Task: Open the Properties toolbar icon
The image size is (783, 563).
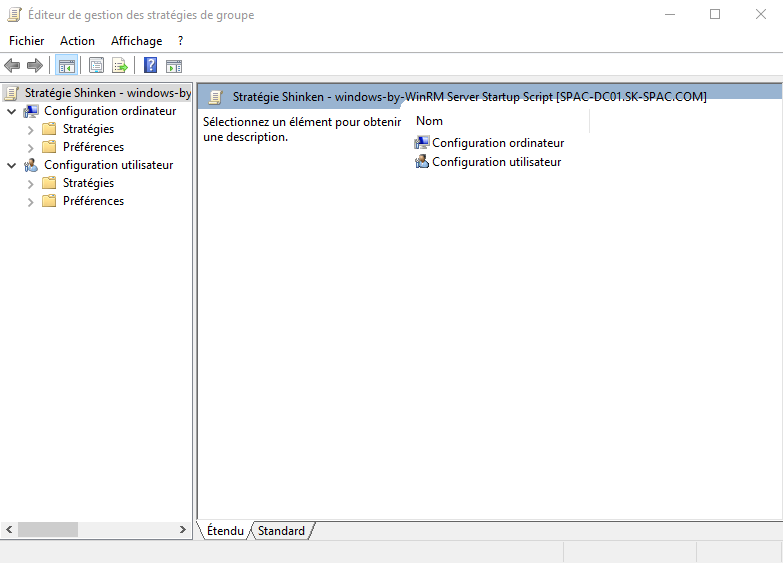Action: 96,66
